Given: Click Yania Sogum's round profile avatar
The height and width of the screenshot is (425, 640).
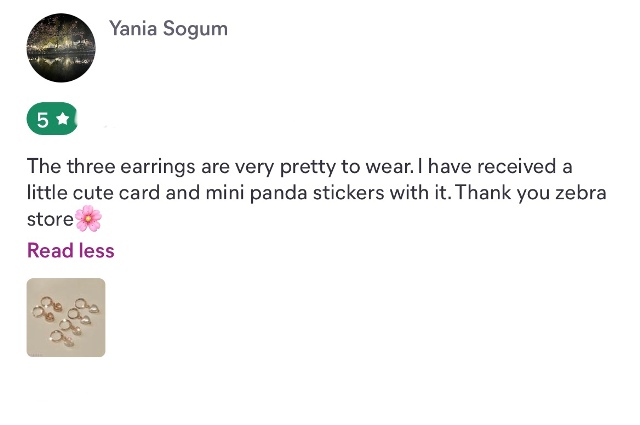Looking at the screenshot, I should point(61,48).
